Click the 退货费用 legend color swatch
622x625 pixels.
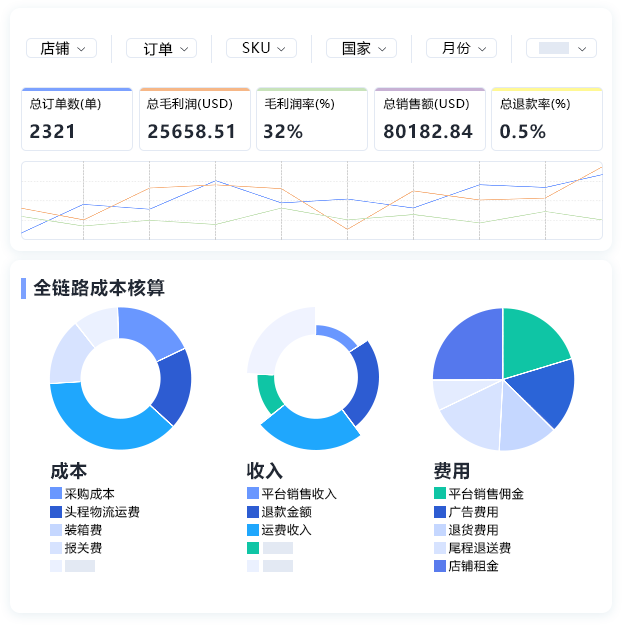click(x=440, y=530)
